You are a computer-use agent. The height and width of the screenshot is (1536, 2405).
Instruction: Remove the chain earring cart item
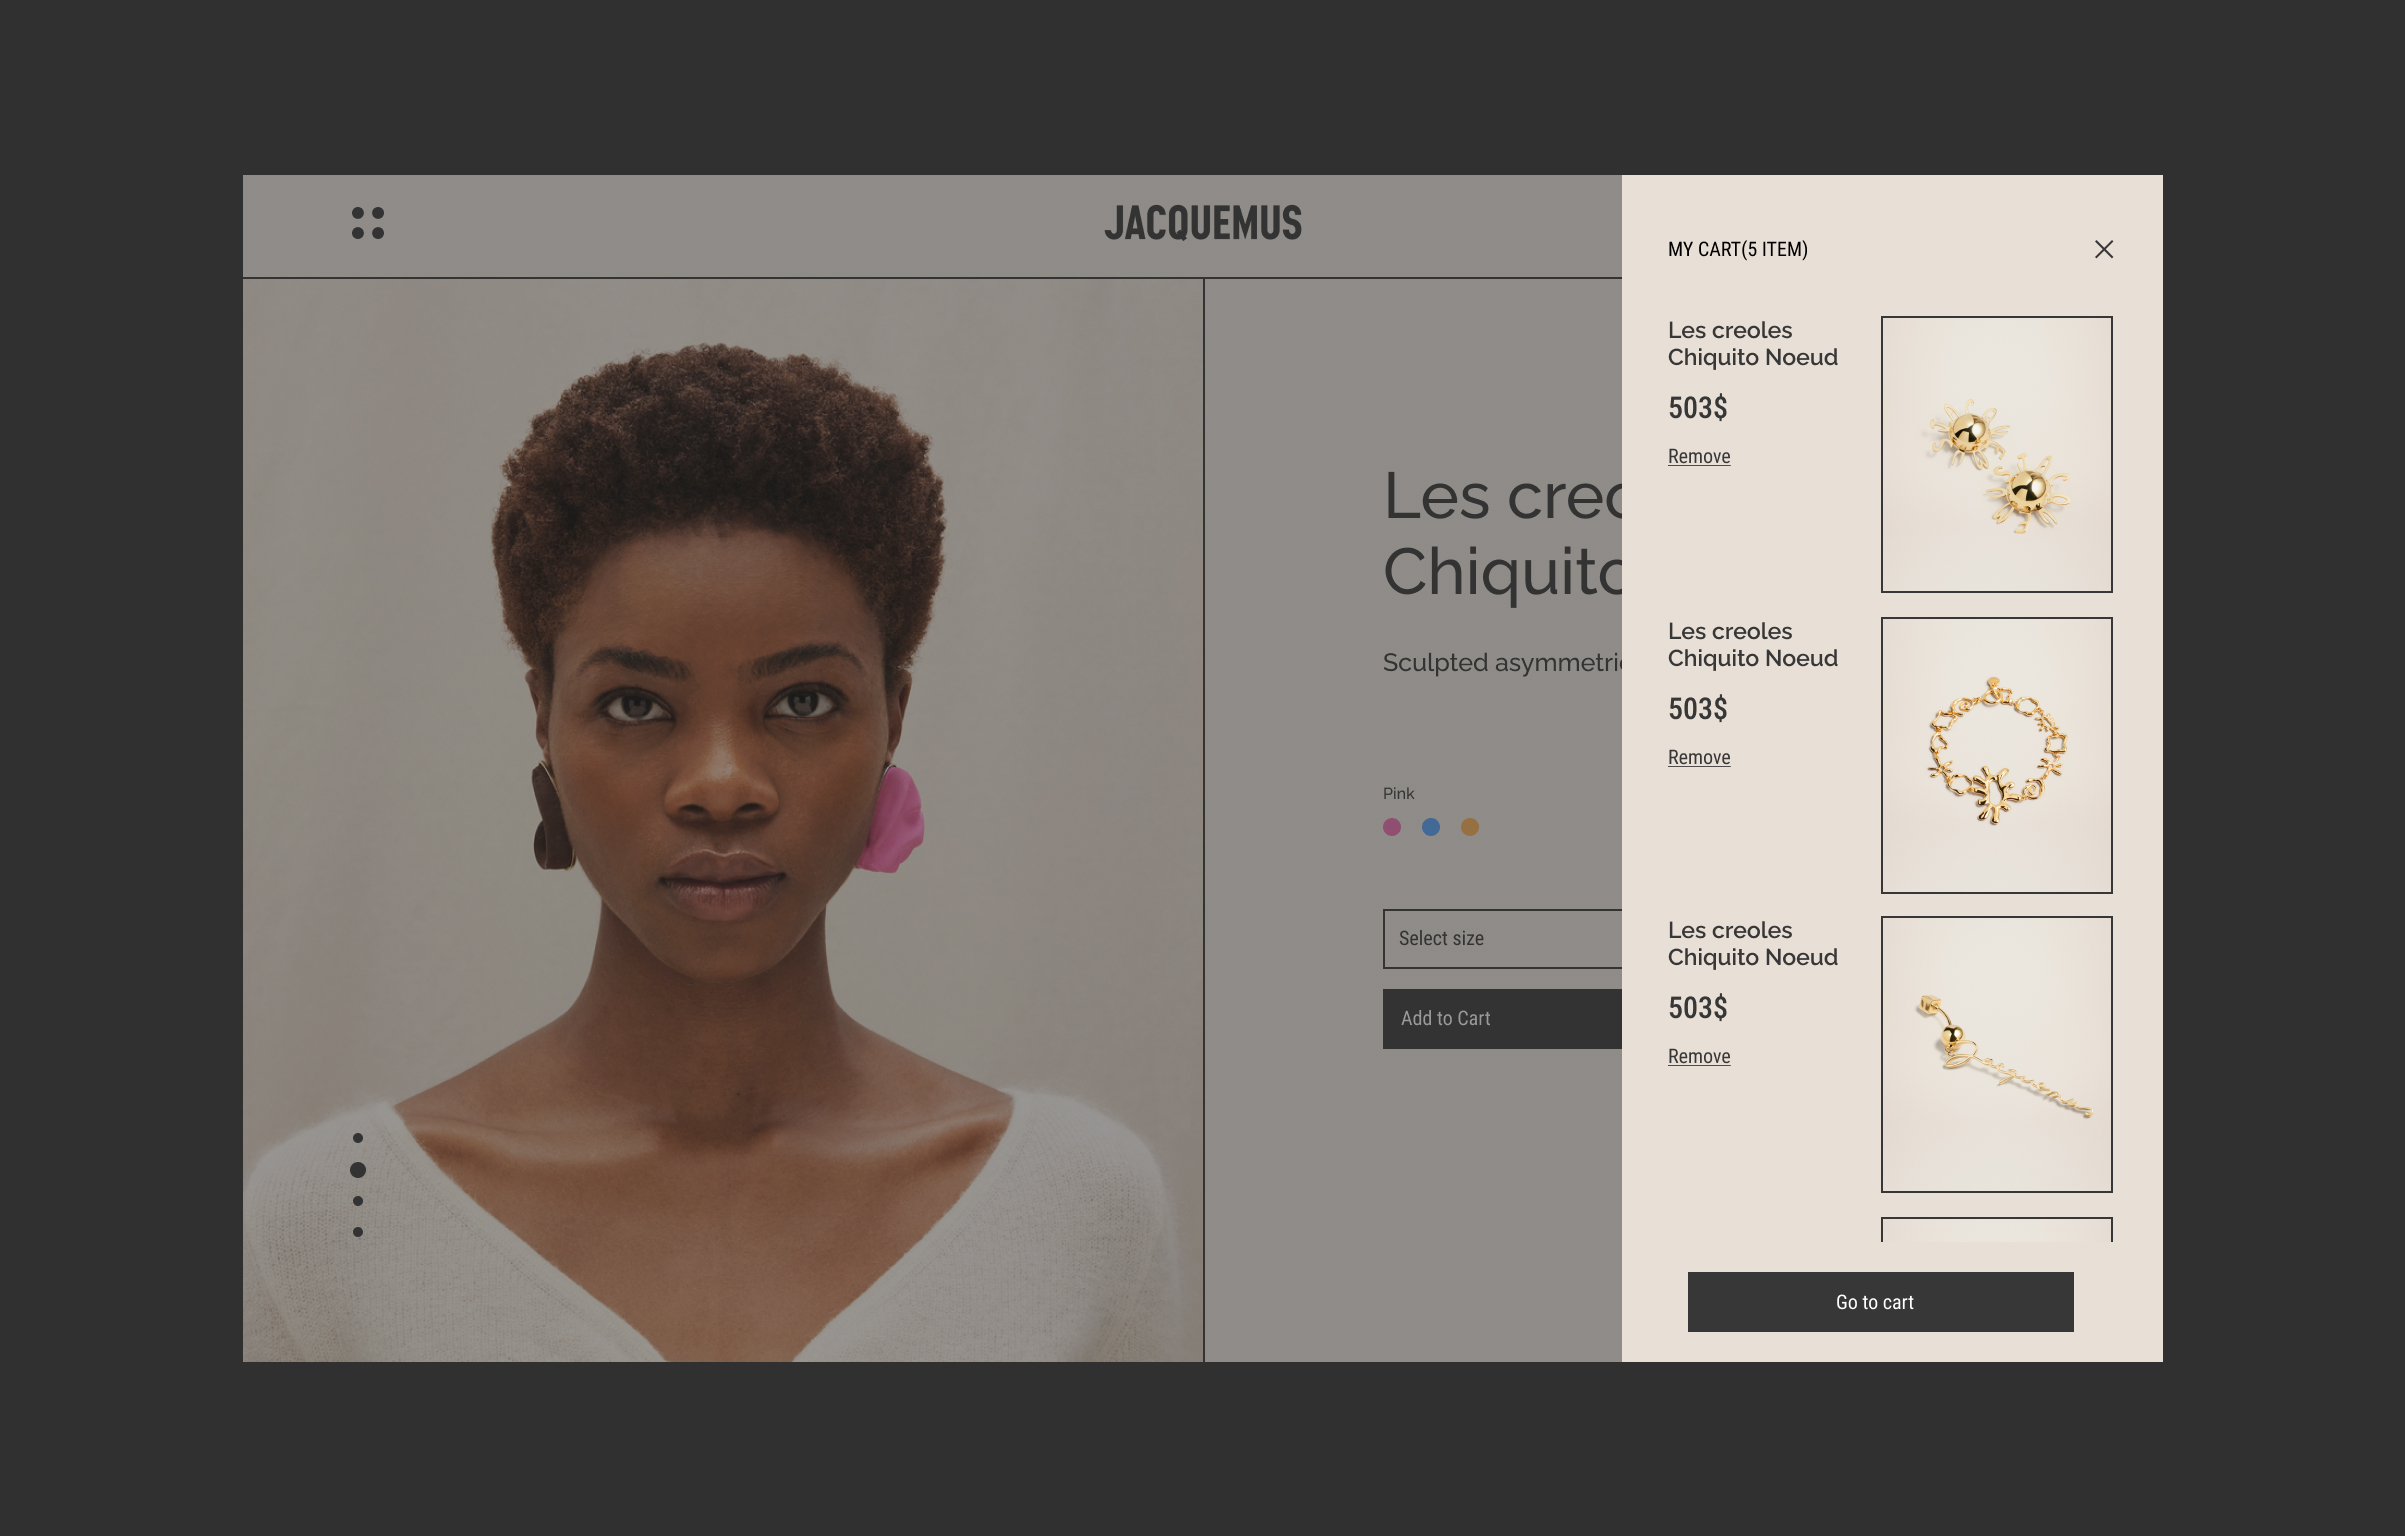[1698, 1057]
